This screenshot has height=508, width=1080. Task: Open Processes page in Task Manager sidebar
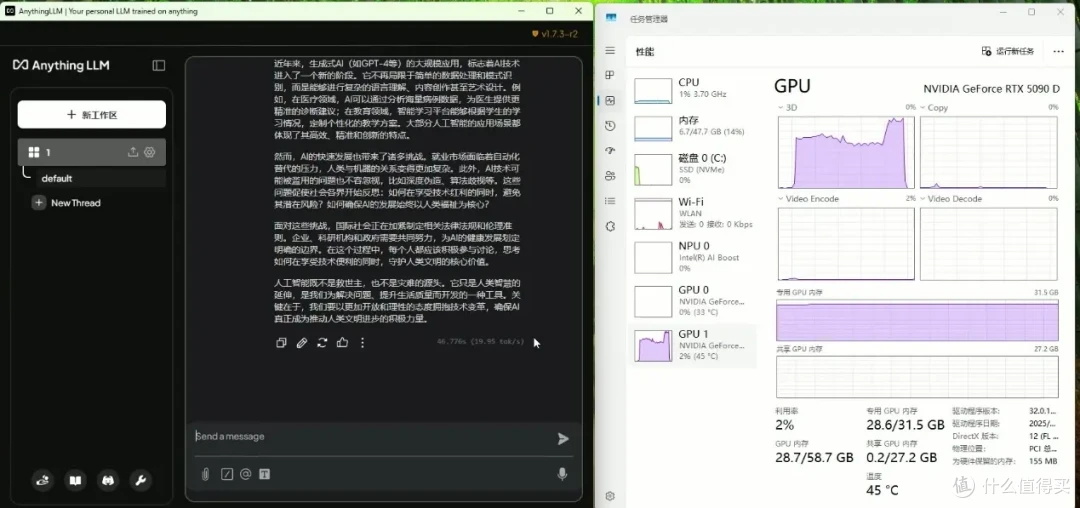tap(610, 75)
